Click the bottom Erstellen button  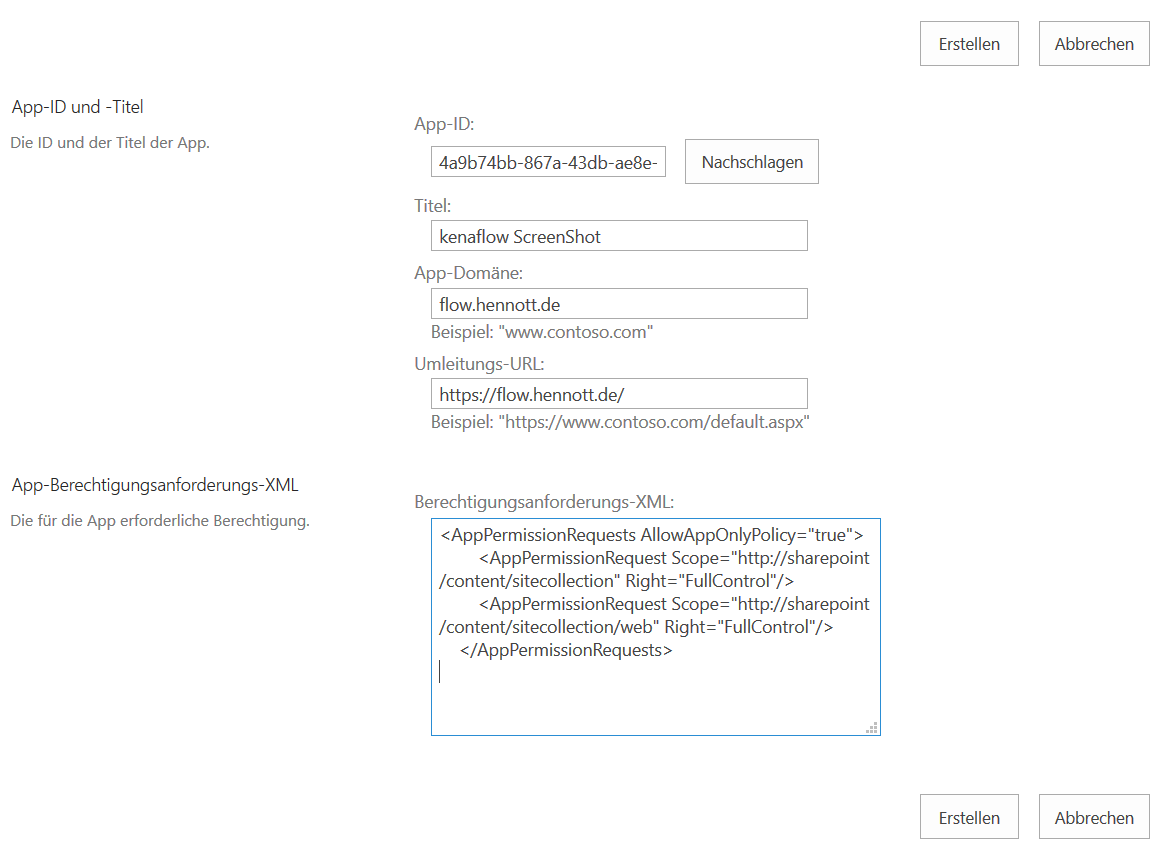click(969, 817)
